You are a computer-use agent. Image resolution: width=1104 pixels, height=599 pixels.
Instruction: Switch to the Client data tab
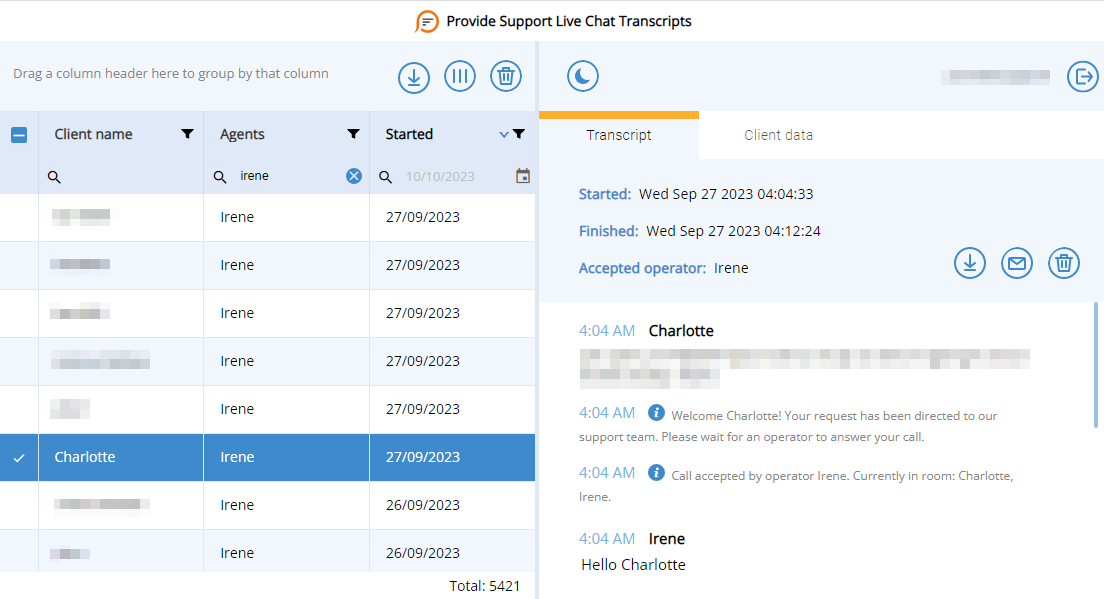(778, 135)
